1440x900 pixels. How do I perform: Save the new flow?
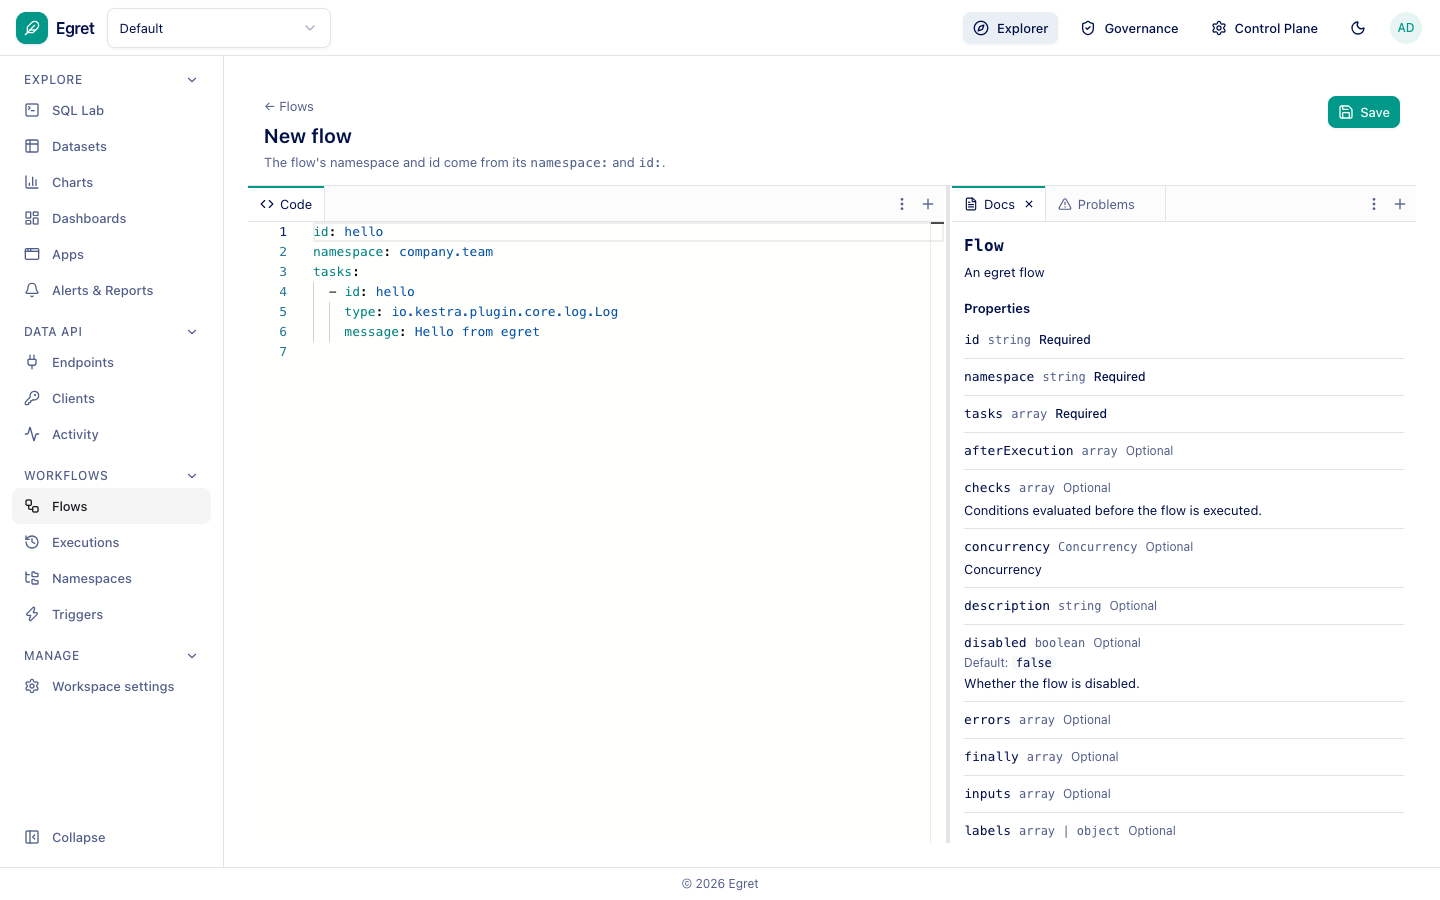tap(1364, 112)
